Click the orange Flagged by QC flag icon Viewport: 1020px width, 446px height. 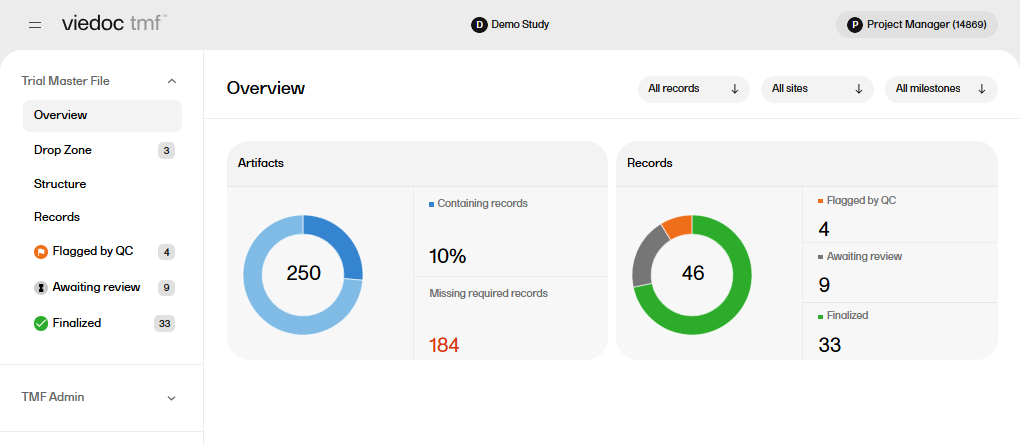coord(41,252)
